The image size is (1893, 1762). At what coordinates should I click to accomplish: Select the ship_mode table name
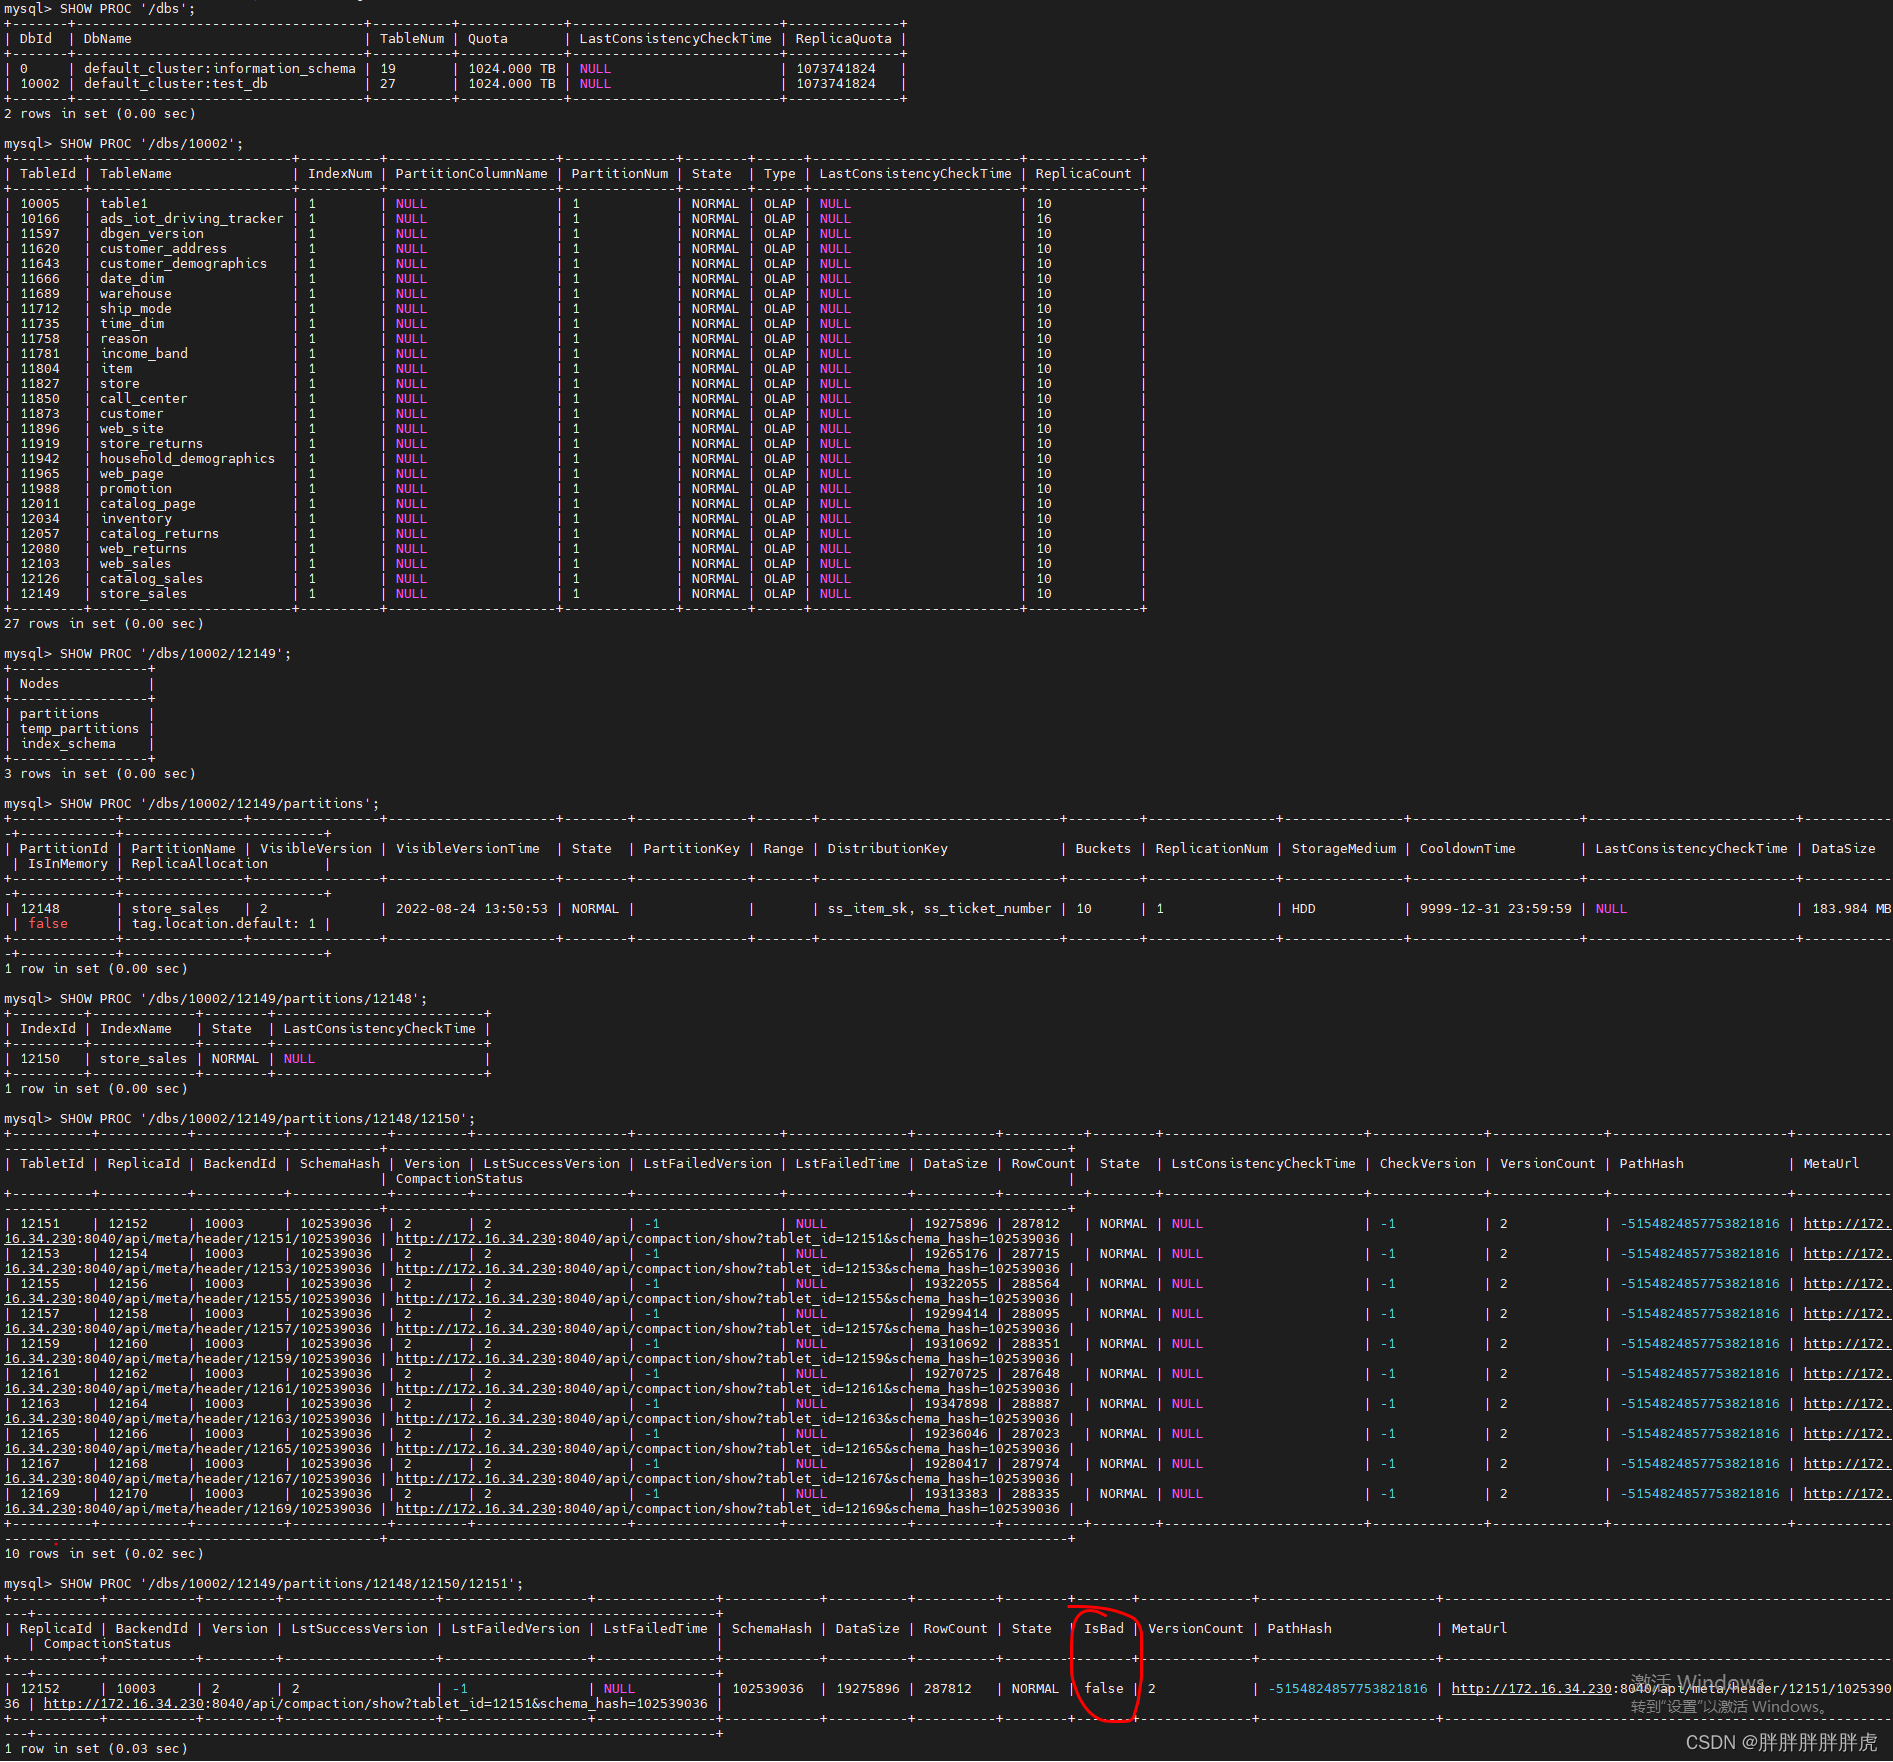135,308
